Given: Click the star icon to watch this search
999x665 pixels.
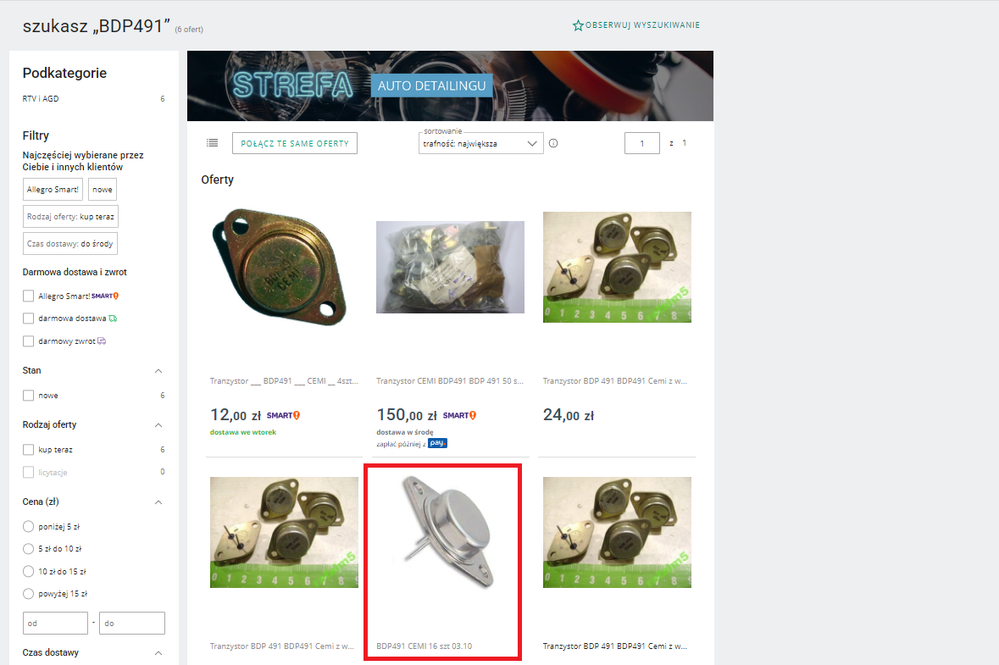Looking at the screenshot, I should (578, 25).
